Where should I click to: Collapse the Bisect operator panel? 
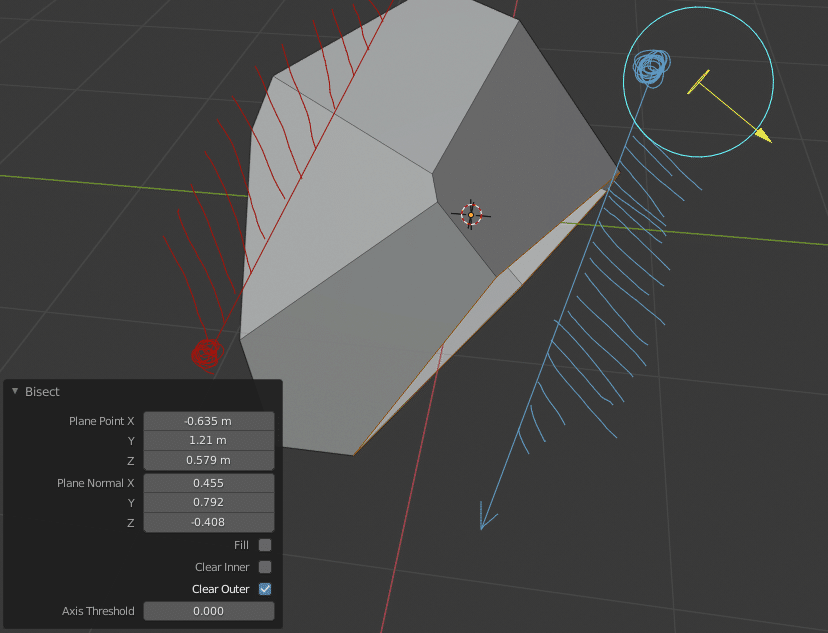tap(15, 391)
